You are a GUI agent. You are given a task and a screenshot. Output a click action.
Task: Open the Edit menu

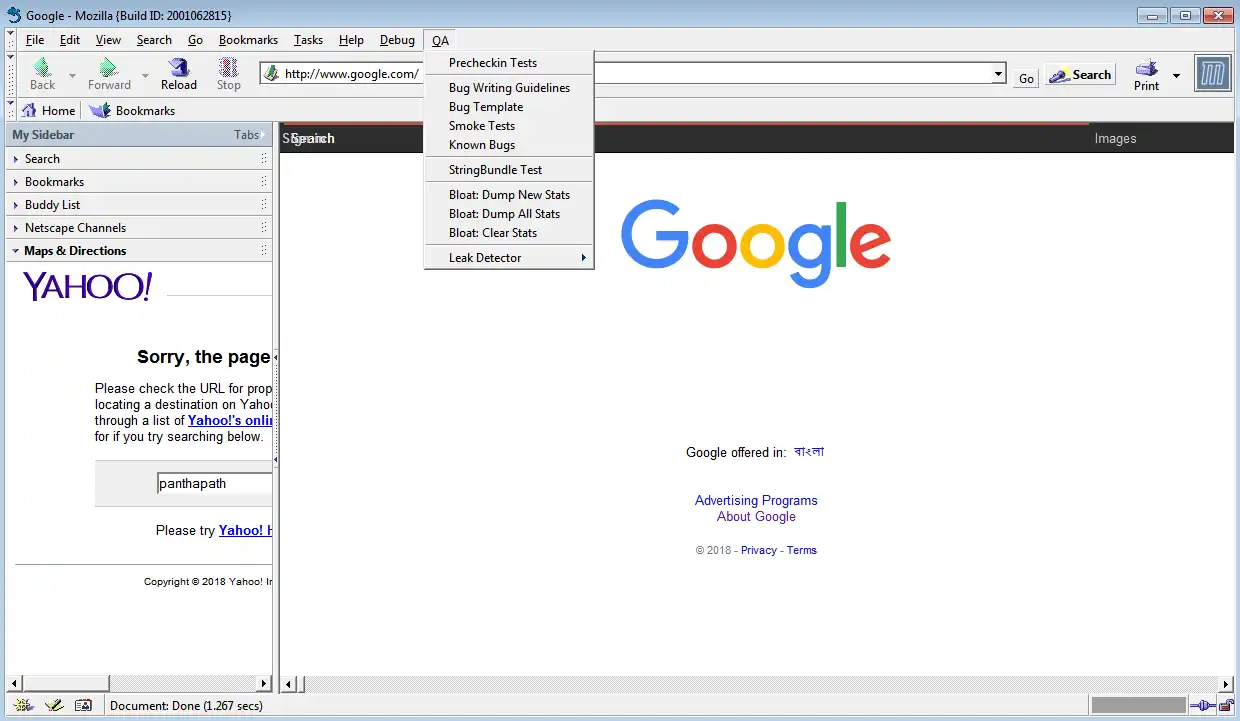click(70, 40)
